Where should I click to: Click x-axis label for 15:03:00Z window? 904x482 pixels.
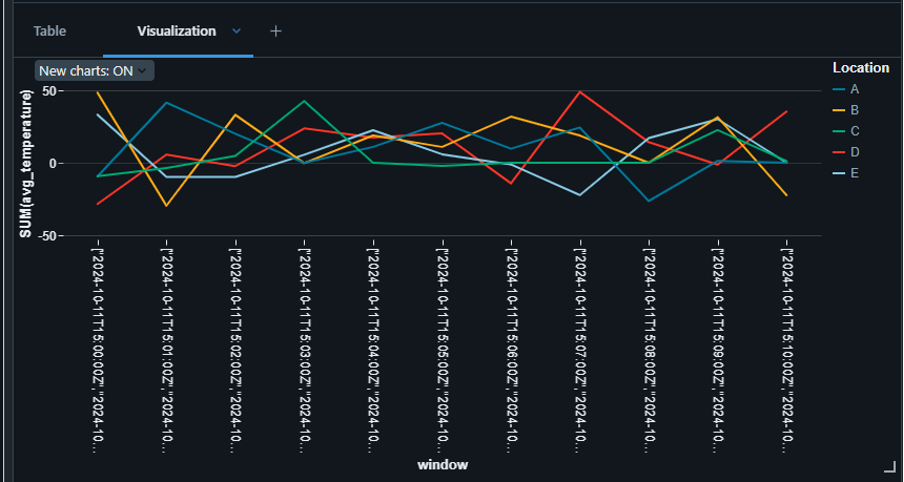(x=304, y=352)
